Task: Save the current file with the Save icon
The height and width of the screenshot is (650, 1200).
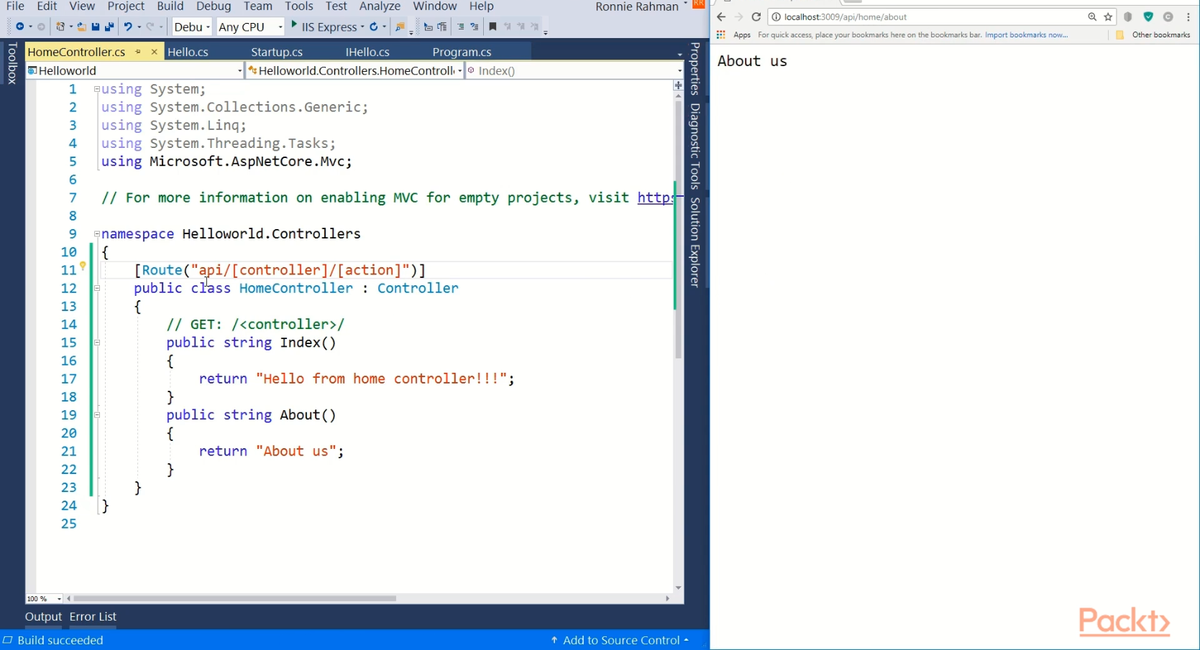Action: coord(95,27)
